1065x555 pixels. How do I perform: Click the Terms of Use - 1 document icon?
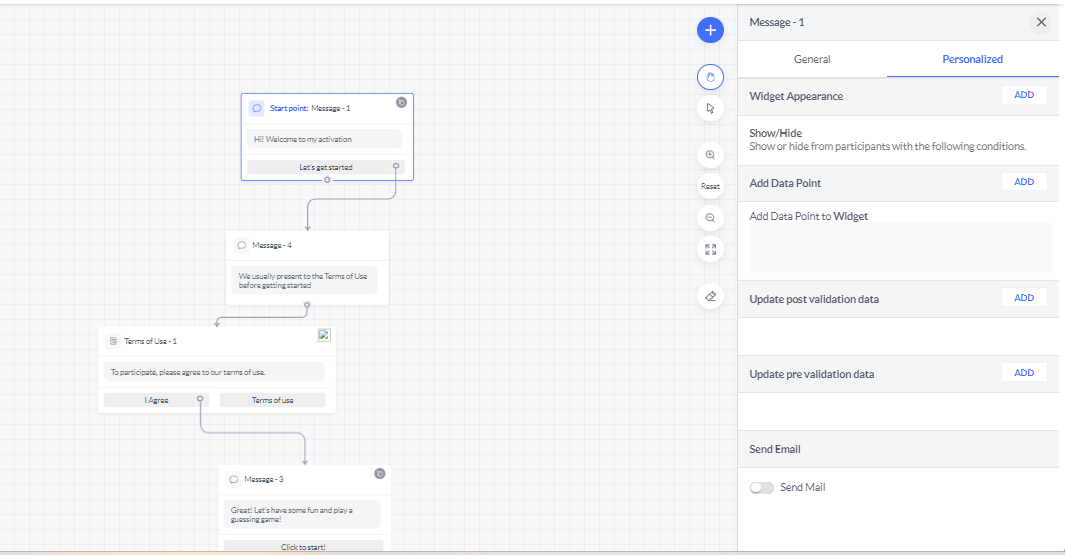113,341
